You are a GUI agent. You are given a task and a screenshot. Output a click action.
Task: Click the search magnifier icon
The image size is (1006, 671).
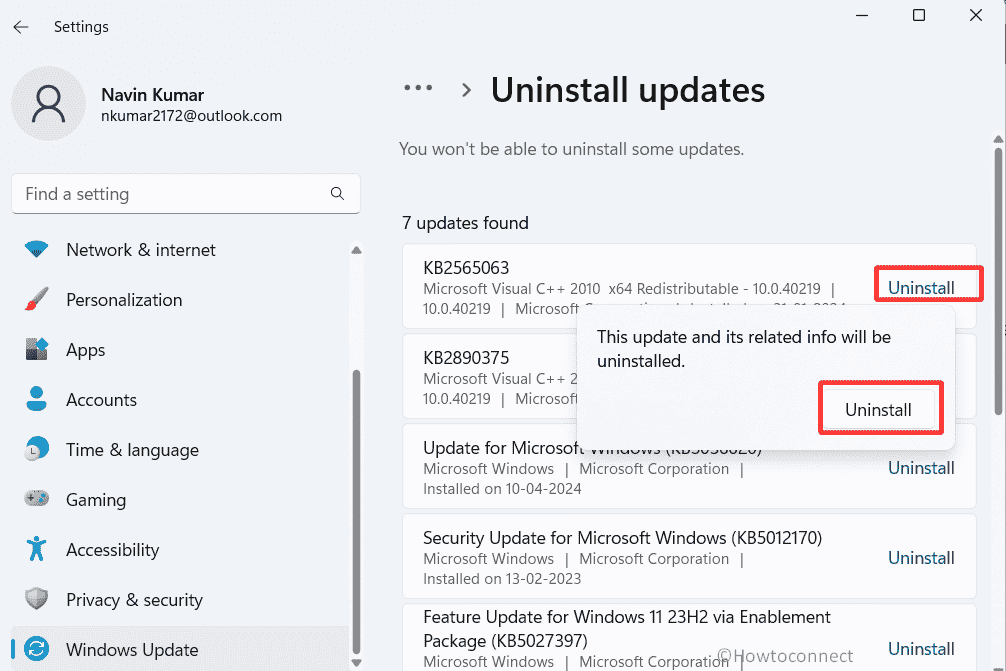[337, 193]
